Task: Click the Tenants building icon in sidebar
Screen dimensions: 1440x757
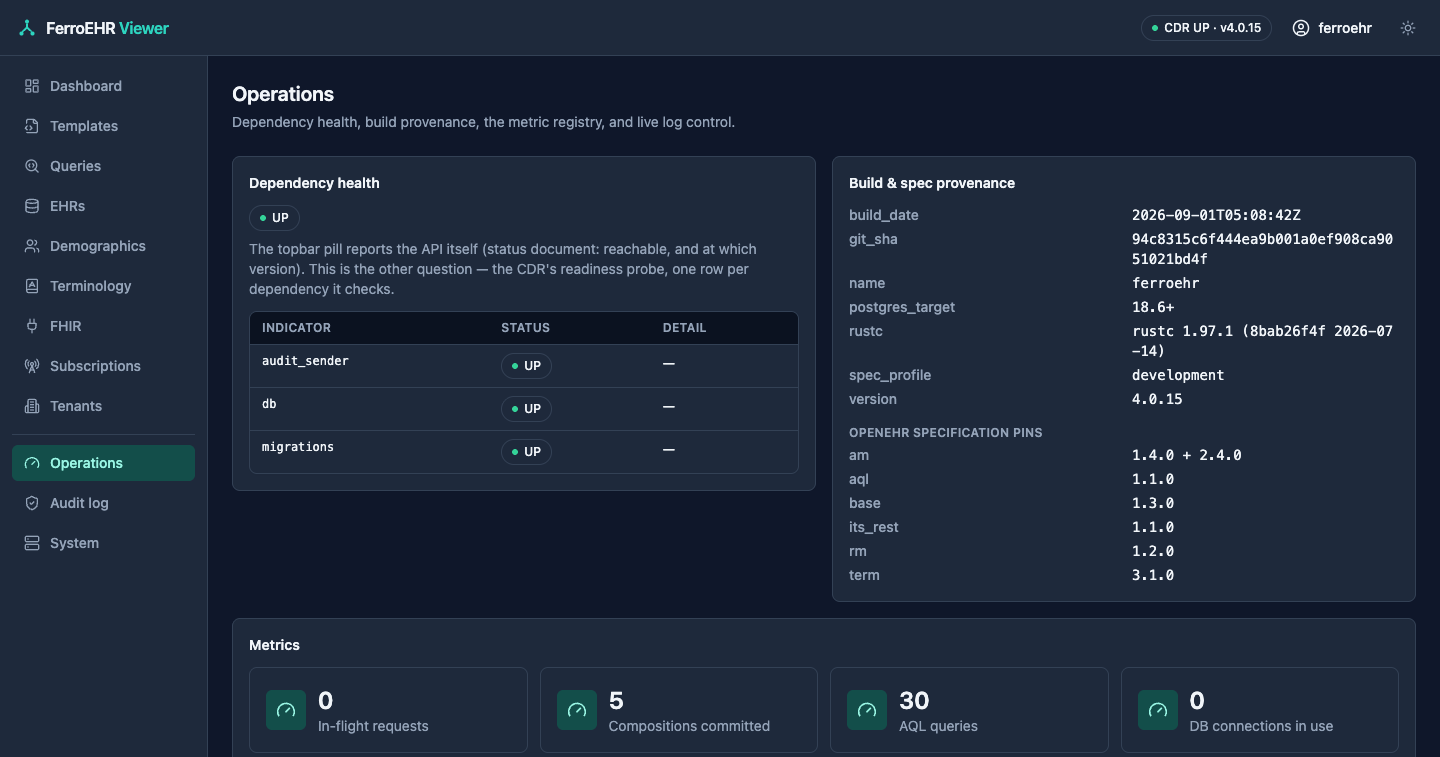Action: coord(32,406)
